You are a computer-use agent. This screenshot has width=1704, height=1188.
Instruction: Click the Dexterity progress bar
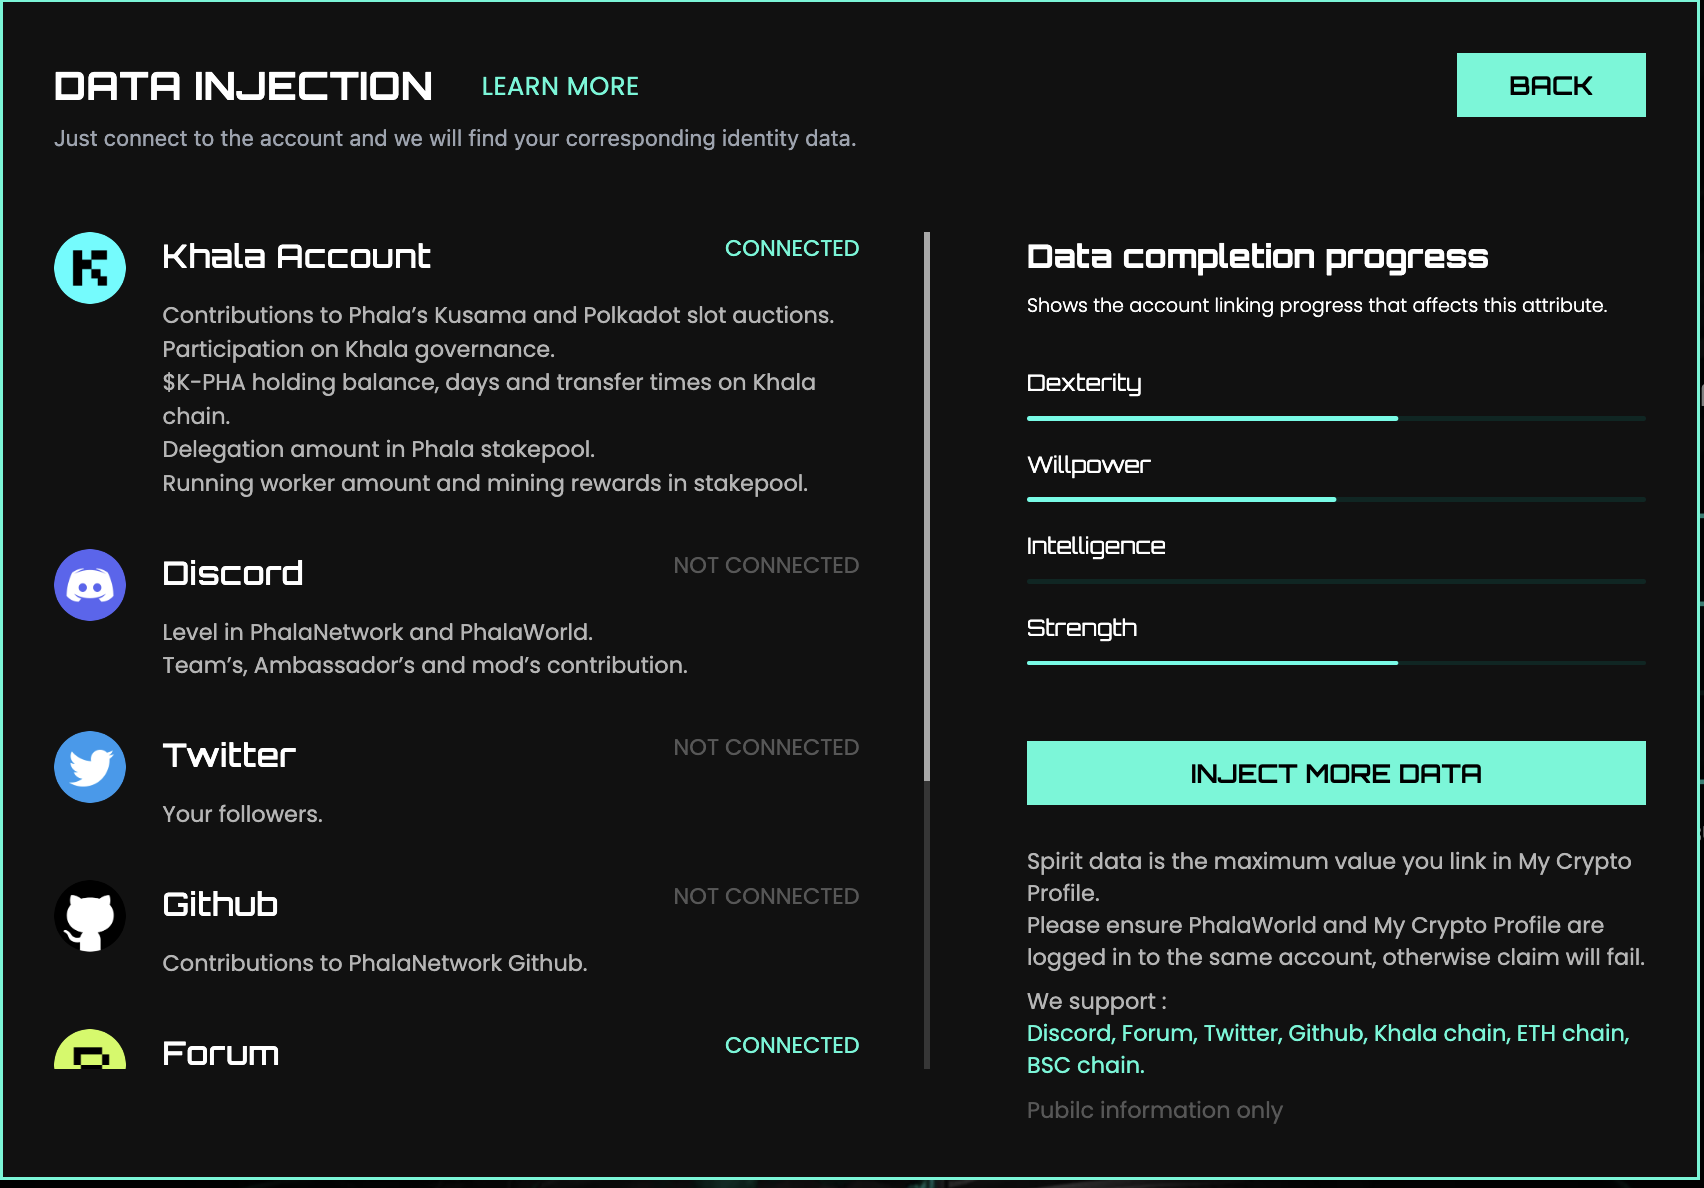tap(1336, 418)
